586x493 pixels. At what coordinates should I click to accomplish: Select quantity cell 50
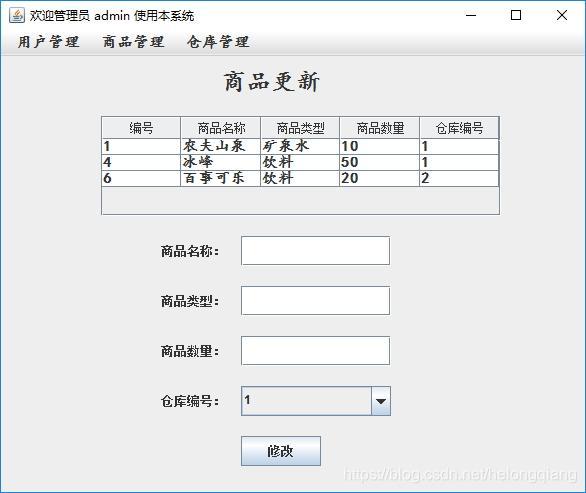click(380, 162)
